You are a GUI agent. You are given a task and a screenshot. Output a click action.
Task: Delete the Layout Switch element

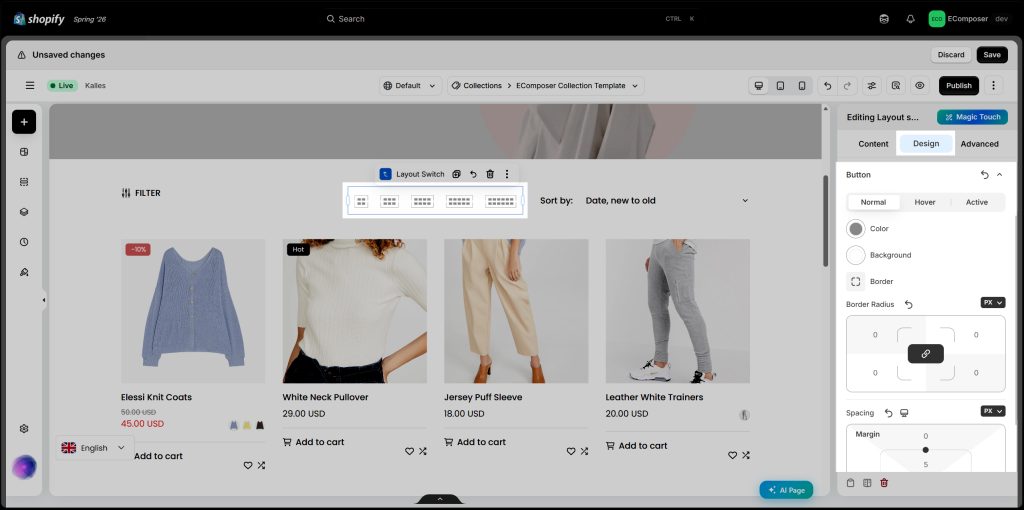[490, 174]
